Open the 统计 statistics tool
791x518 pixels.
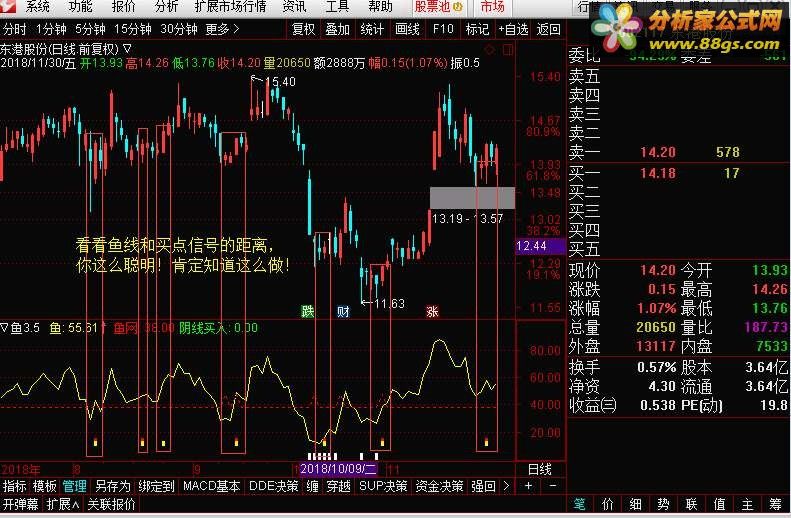[372, 29]
